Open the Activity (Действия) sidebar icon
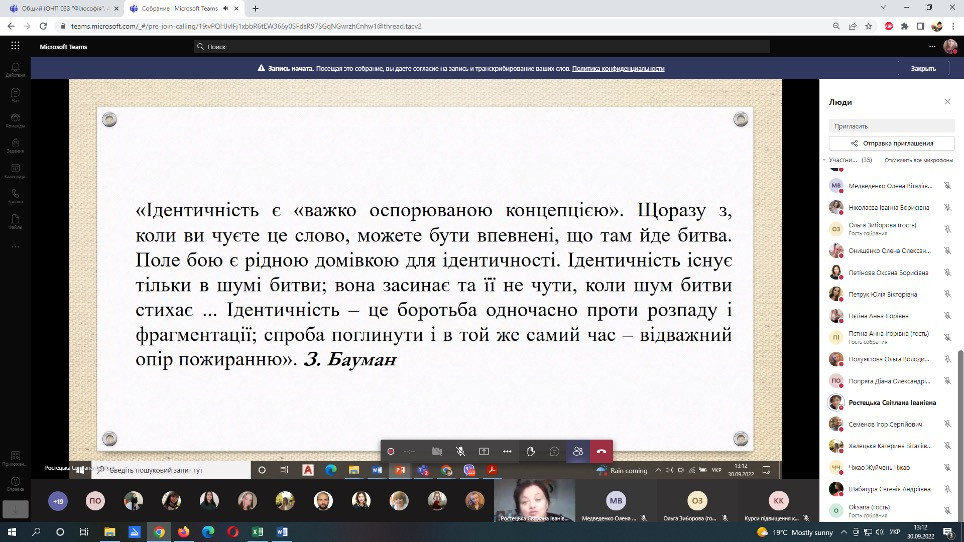This screenshot has height=542, width=964. coord(15,69)
